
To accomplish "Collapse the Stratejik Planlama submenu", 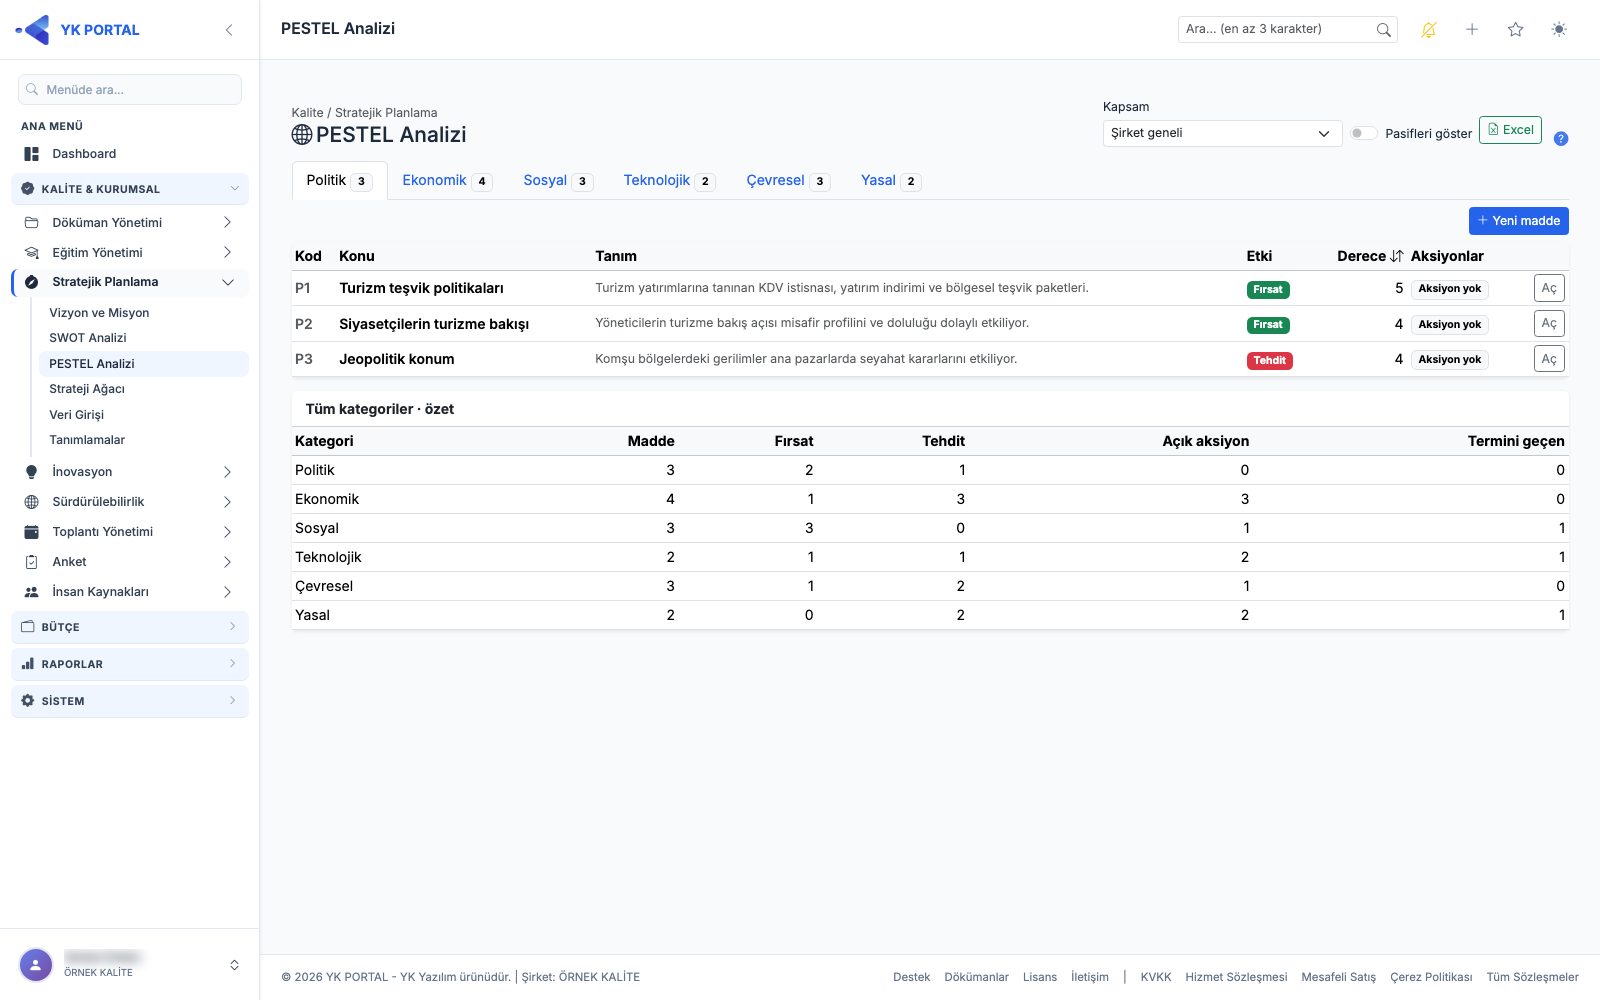I will 130,282.
